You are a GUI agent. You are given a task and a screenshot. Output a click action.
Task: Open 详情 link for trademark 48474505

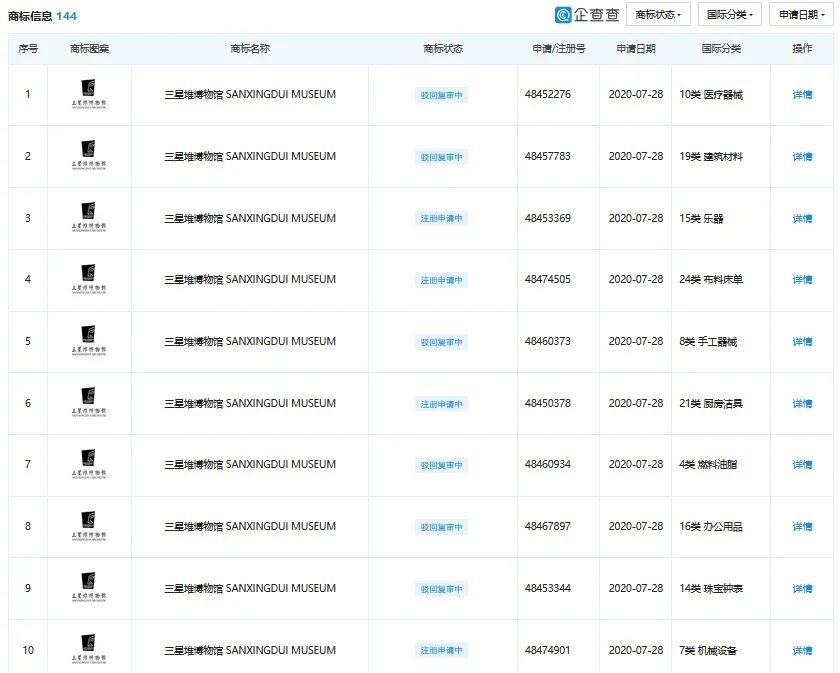802,280
